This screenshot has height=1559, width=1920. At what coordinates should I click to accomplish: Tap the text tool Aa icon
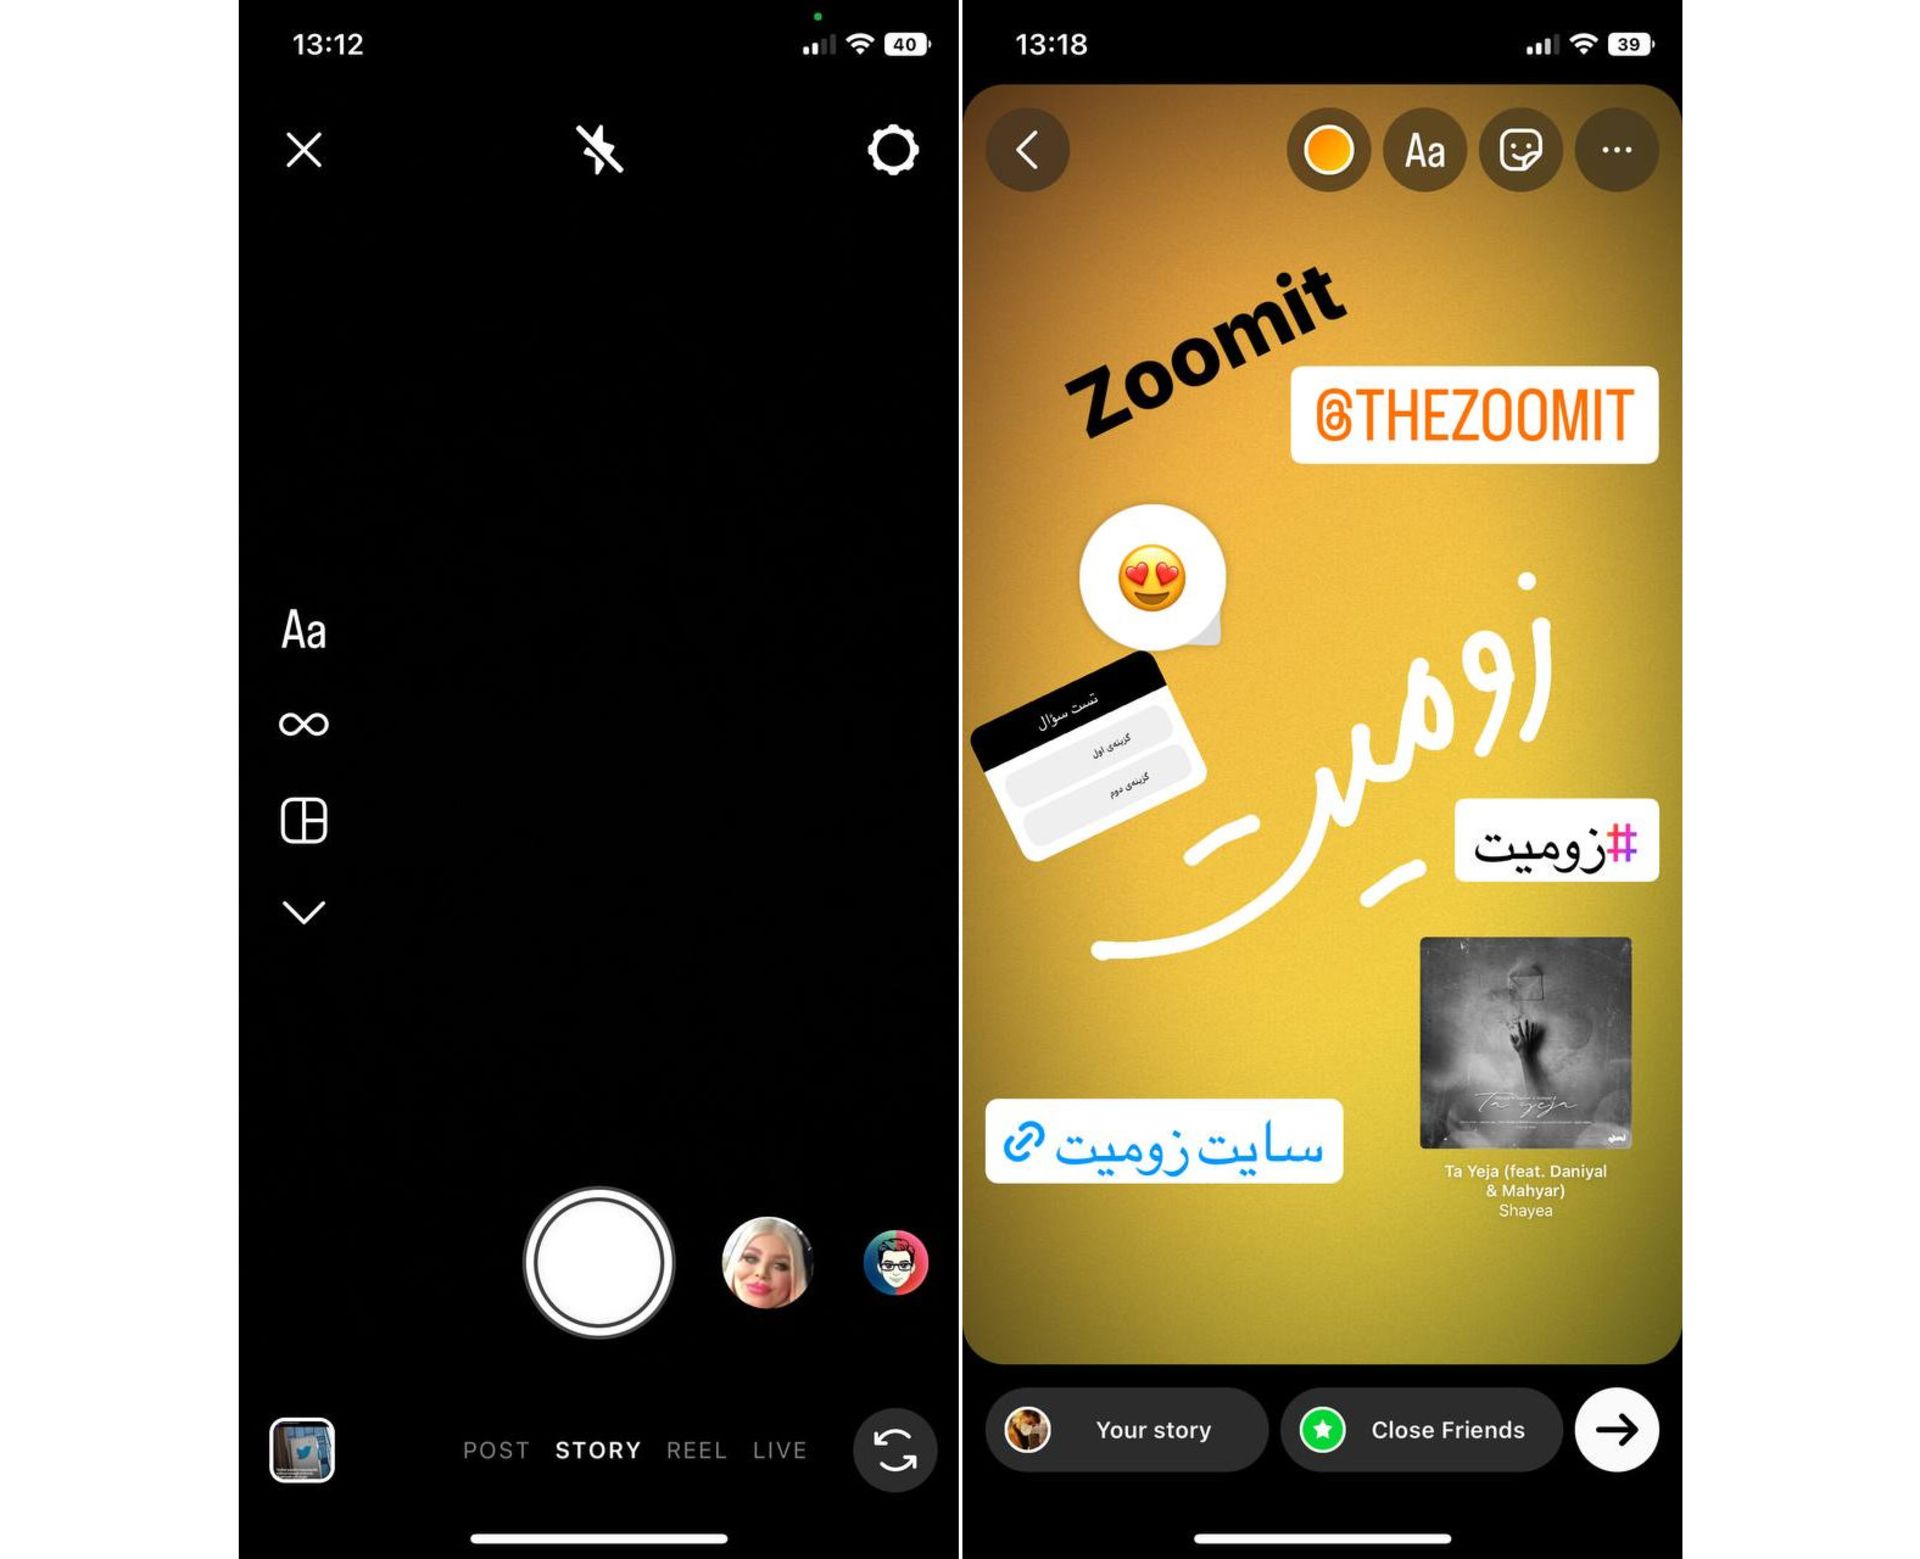(305, 630)
